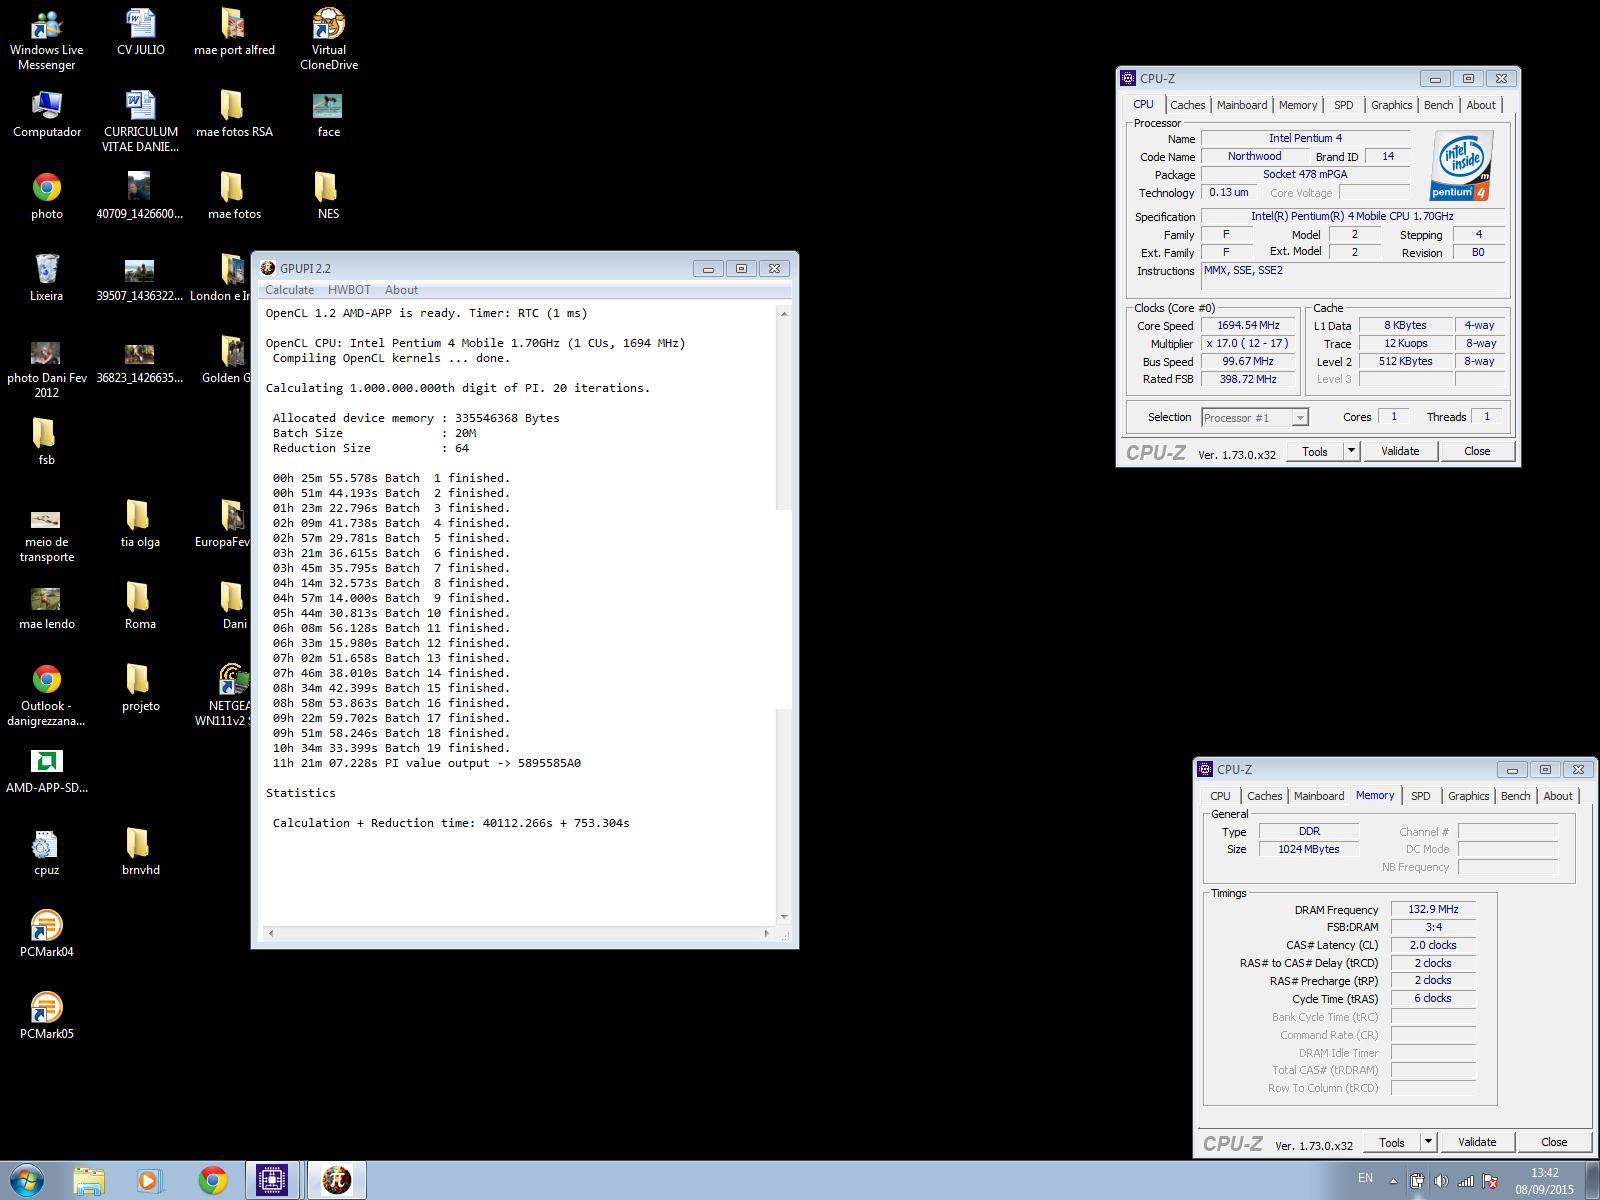This screenshot has width=1600, height=1200.
Task: Open the Chrome photo shortcut
Action: point(46,196)
